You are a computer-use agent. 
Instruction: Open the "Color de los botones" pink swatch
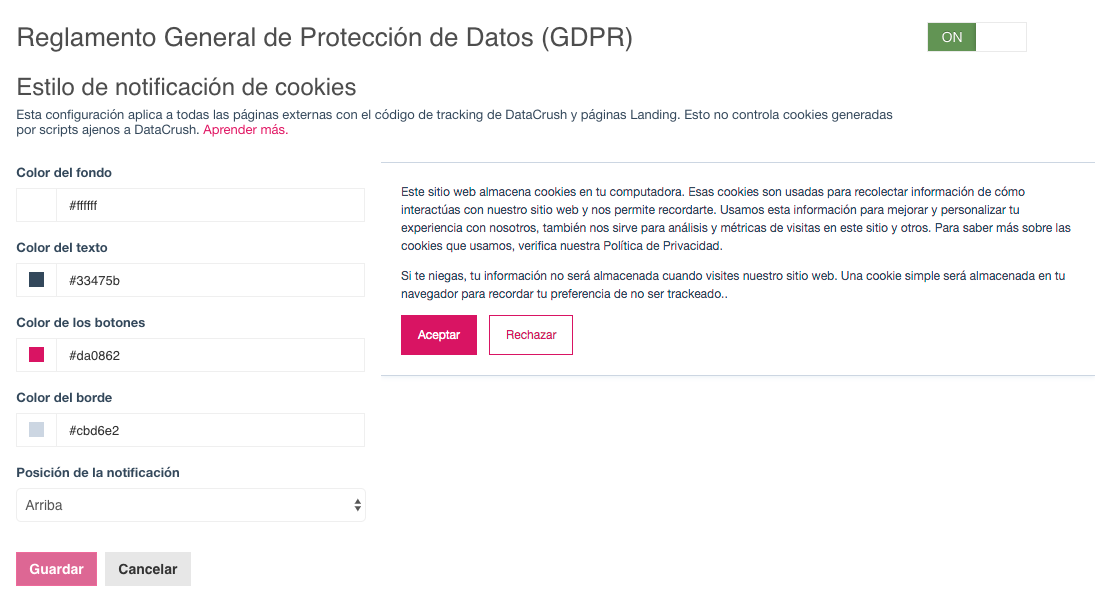coord(36,355)
